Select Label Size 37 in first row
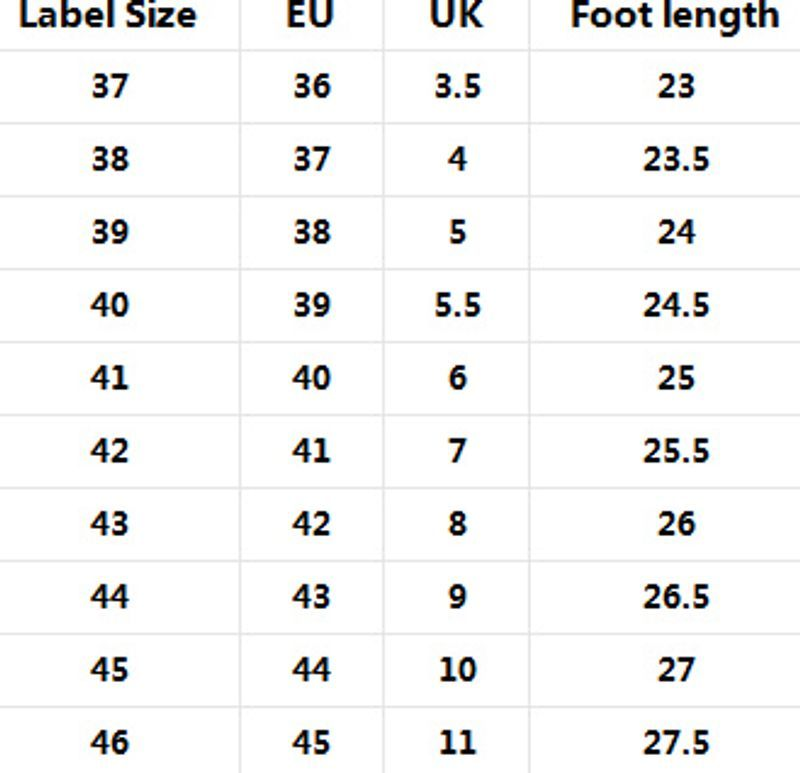The image size is (800, 773). click(x=109, y=86)
